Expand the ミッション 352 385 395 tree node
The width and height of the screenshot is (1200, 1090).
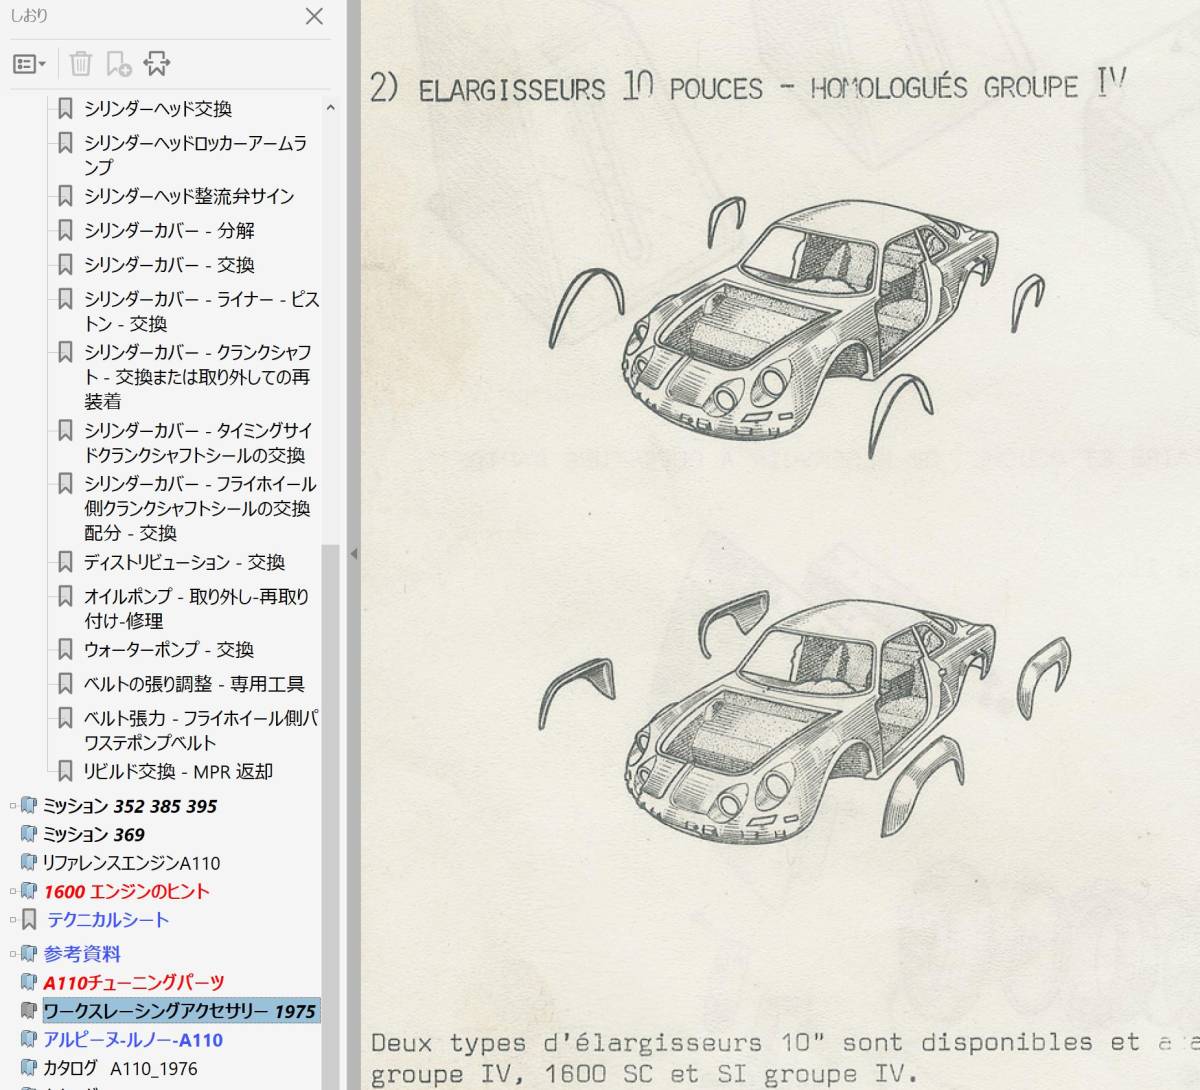(x=13, y=806)
